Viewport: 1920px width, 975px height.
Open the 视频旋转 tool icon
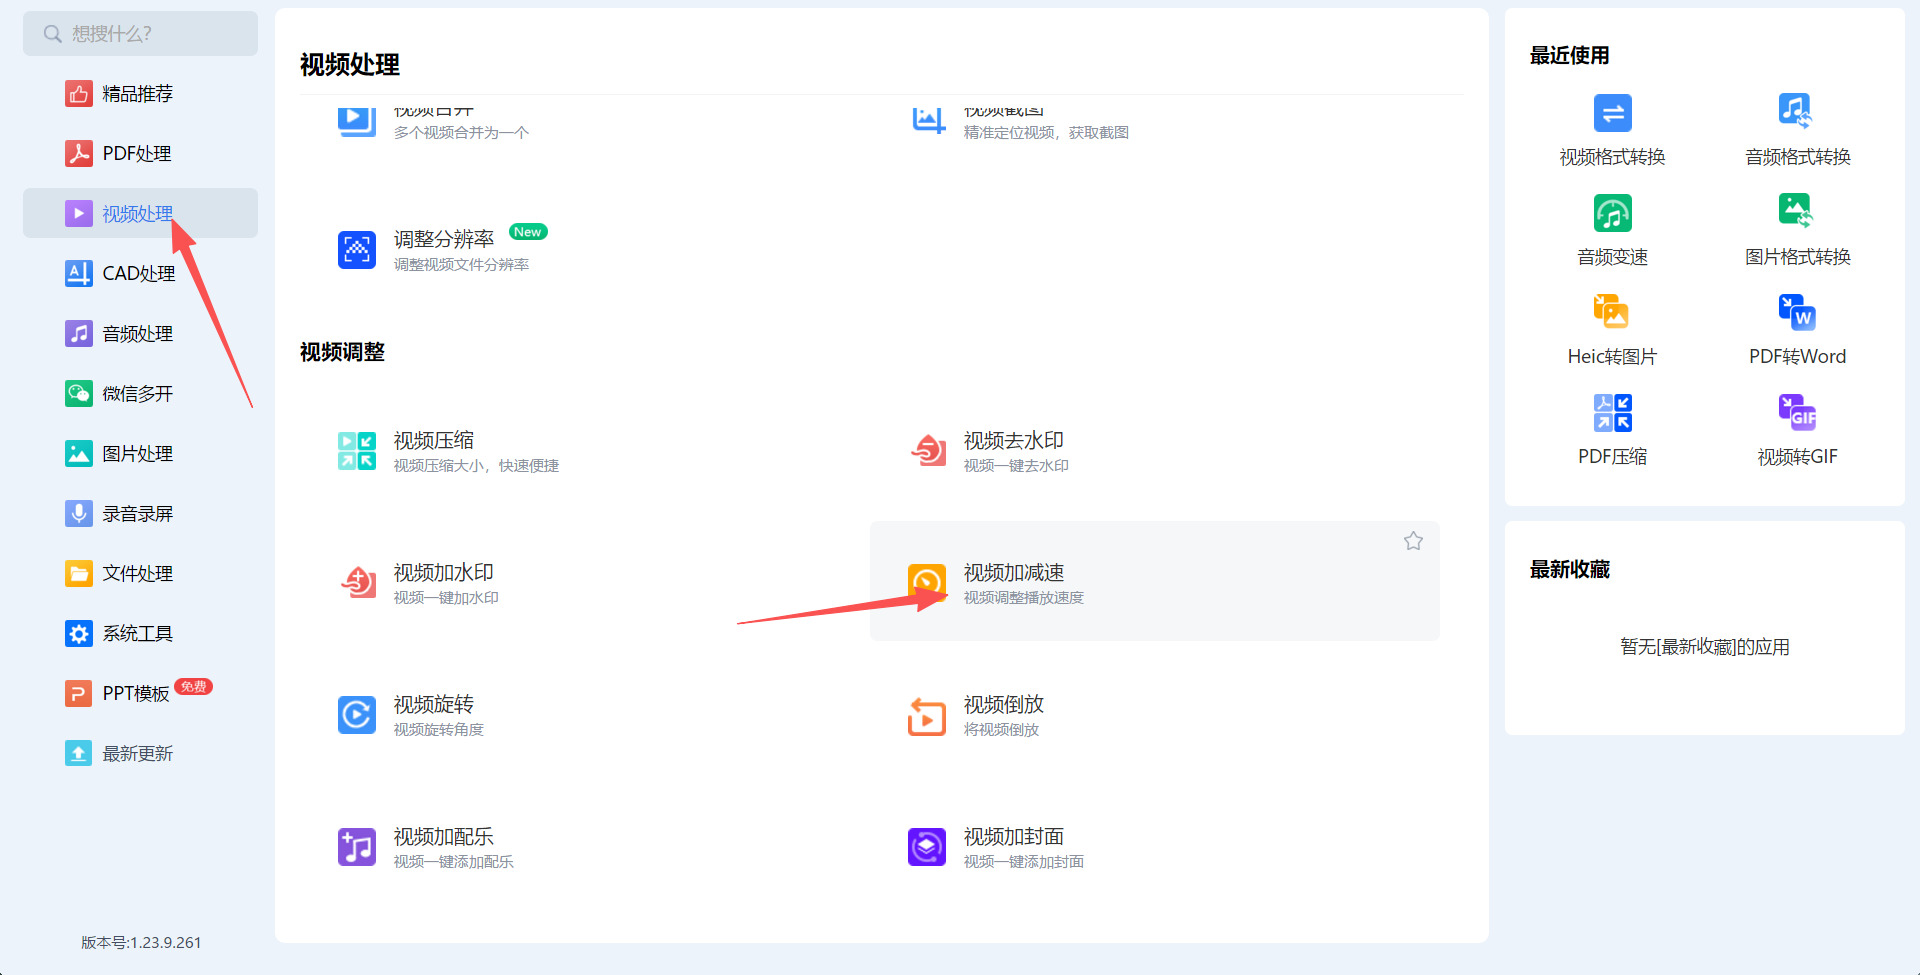click(x=357, y=715)
